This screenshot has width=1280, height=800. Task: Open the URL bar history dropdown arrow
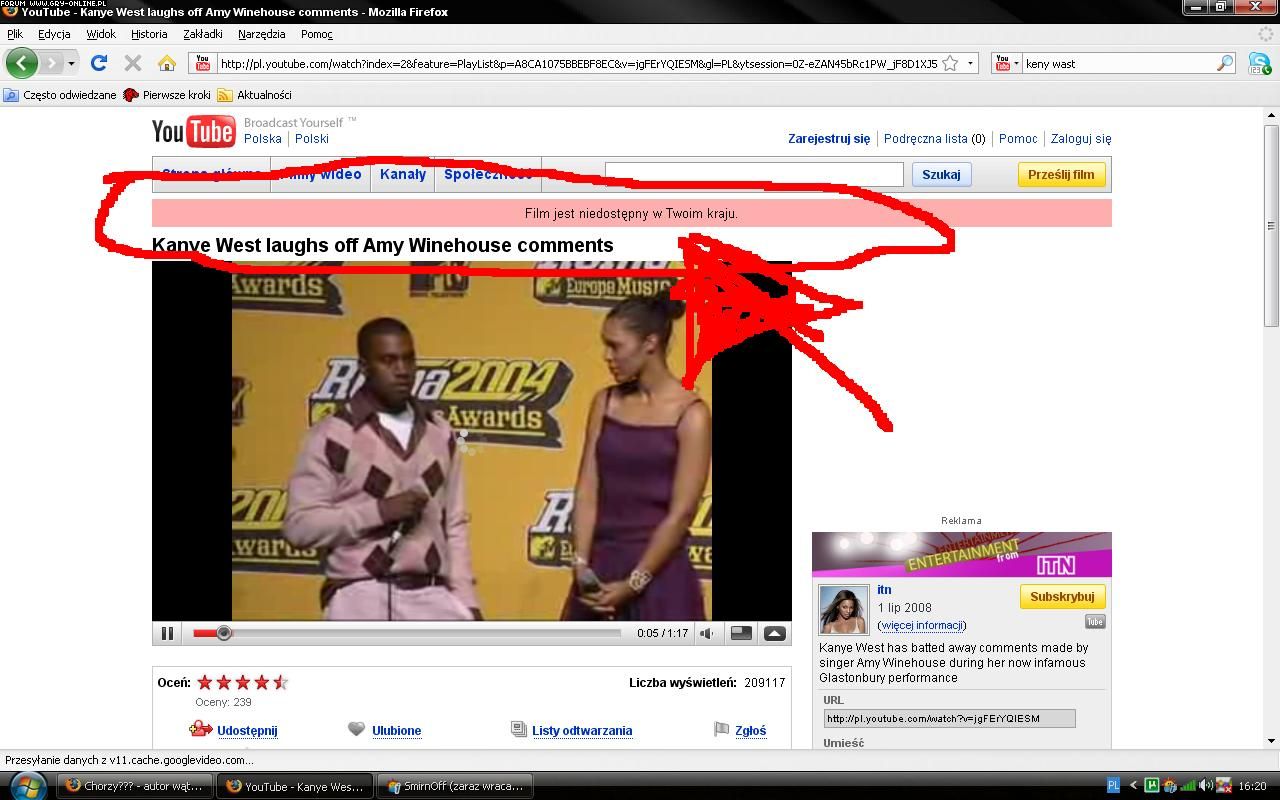tap(971, 63)
